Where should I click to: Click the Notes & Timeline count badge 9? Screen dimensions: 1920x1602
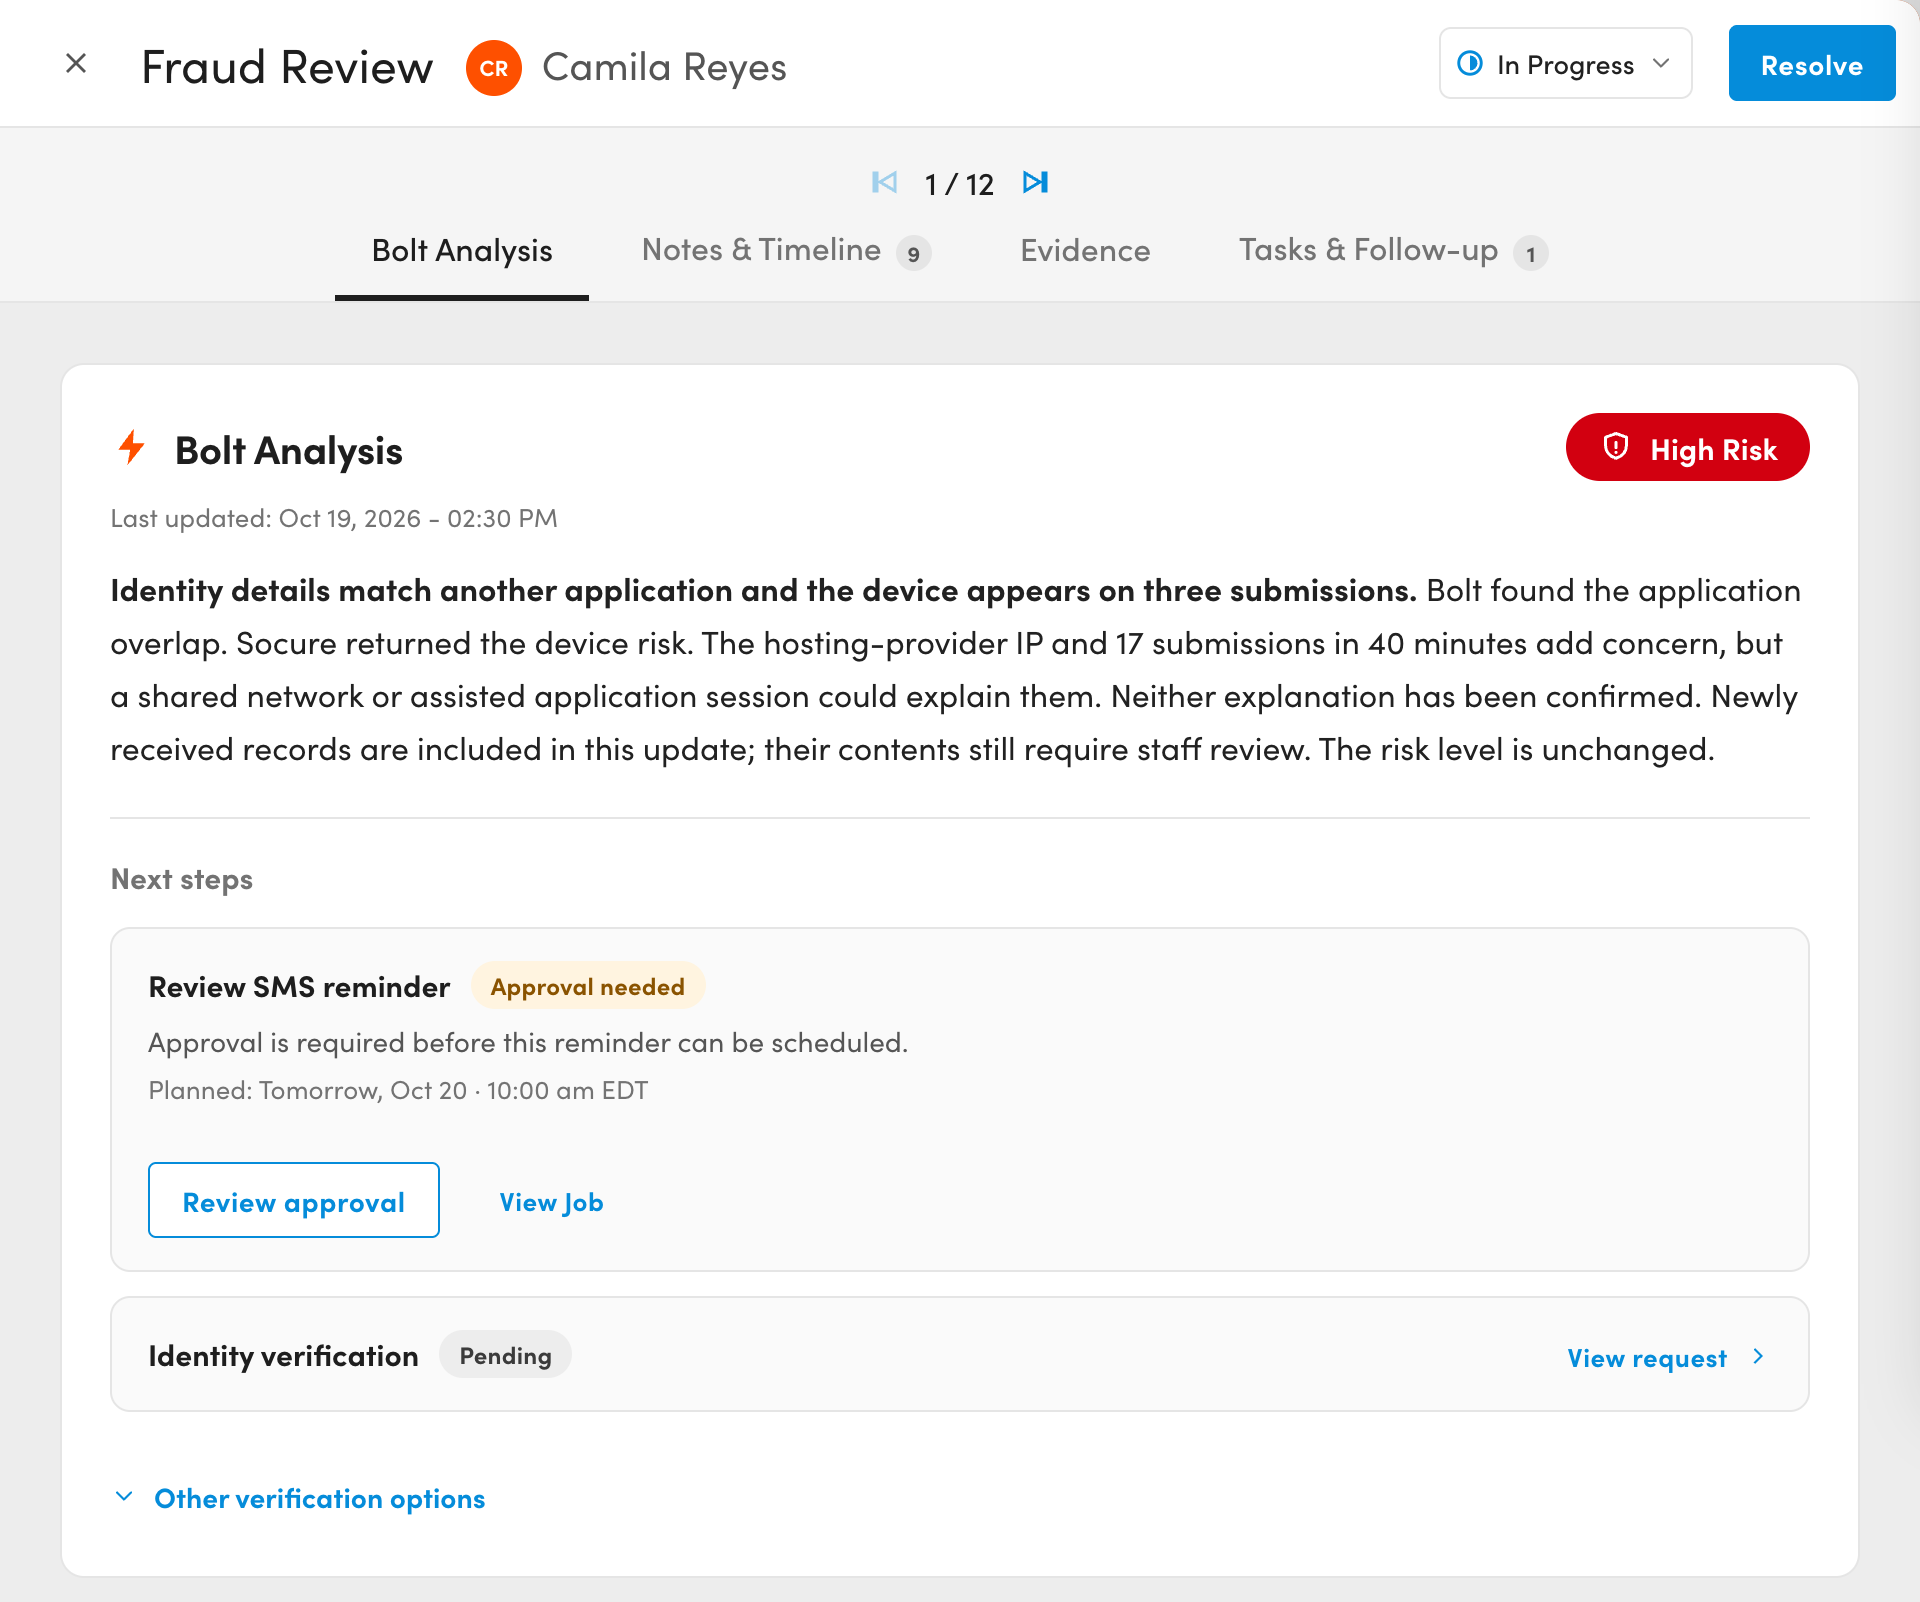(x=913, y=254)
